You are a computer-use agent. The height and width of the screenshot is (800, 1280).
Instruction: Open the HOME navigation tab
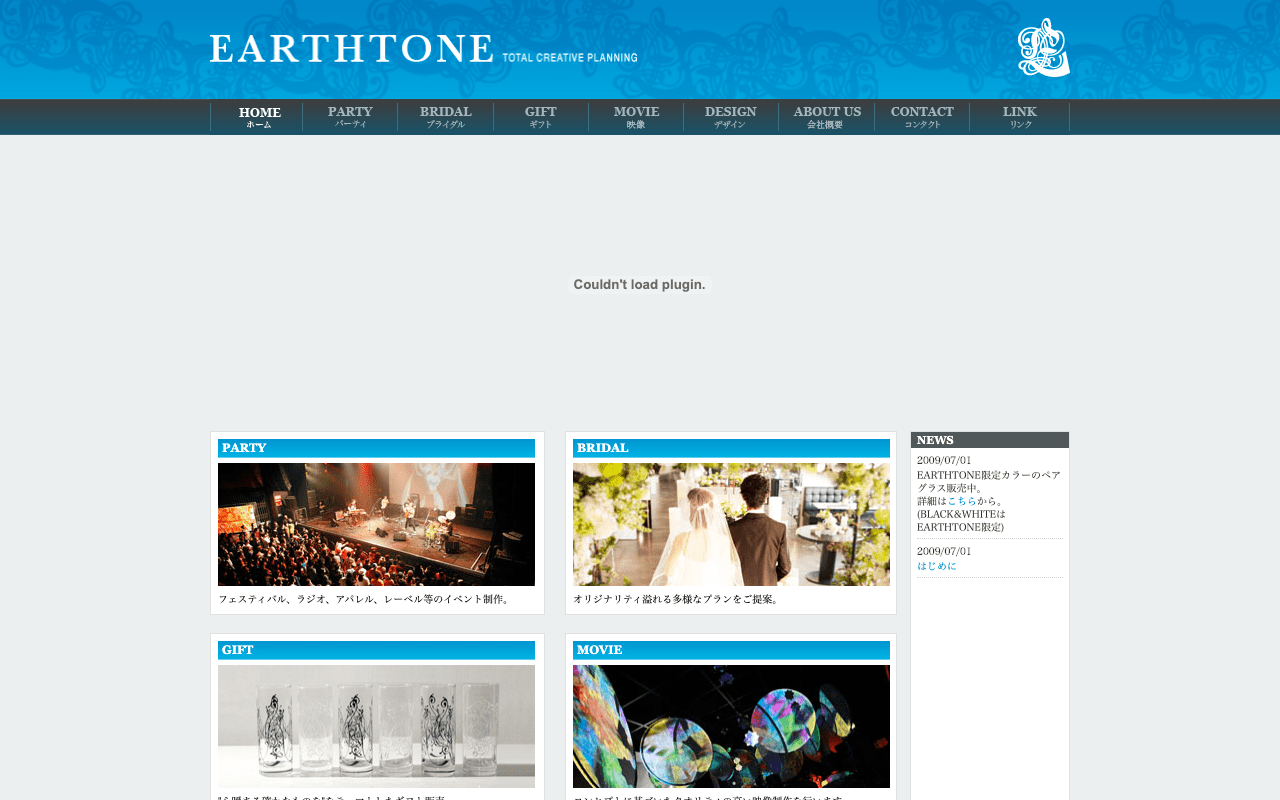(x=259, y=117)
